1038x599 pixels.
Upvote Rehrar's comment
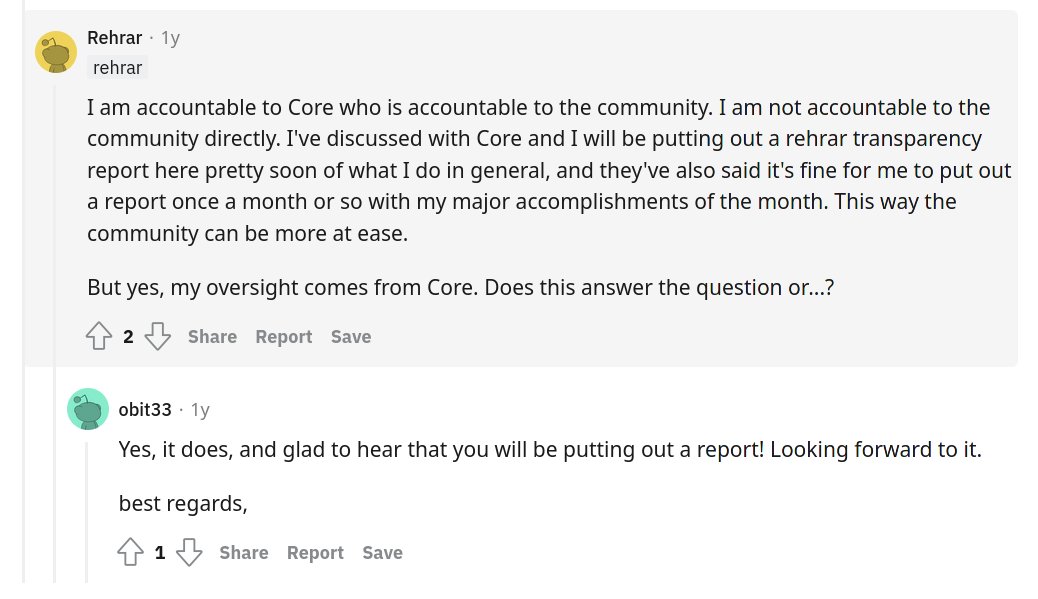(99, 336)
